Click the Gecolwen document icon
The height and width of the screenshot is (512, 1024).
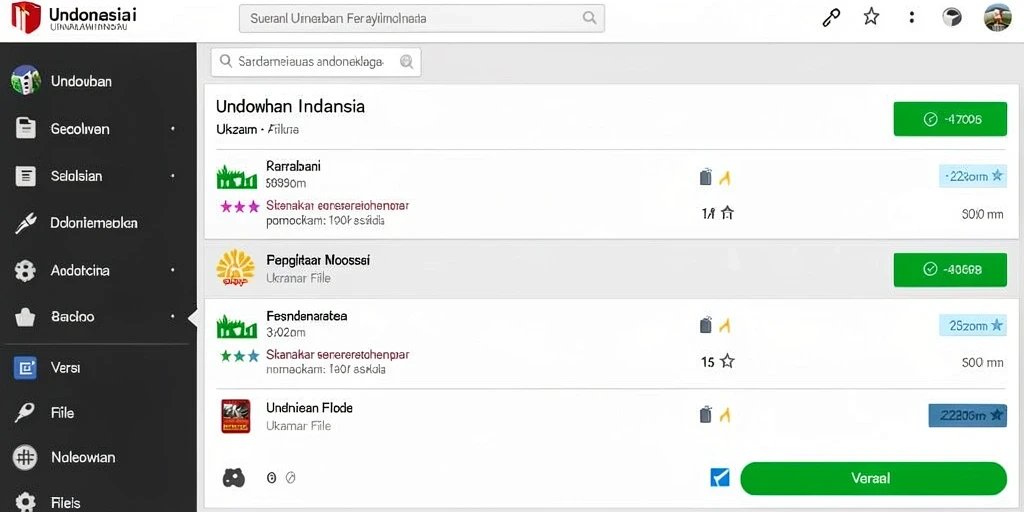25,128
